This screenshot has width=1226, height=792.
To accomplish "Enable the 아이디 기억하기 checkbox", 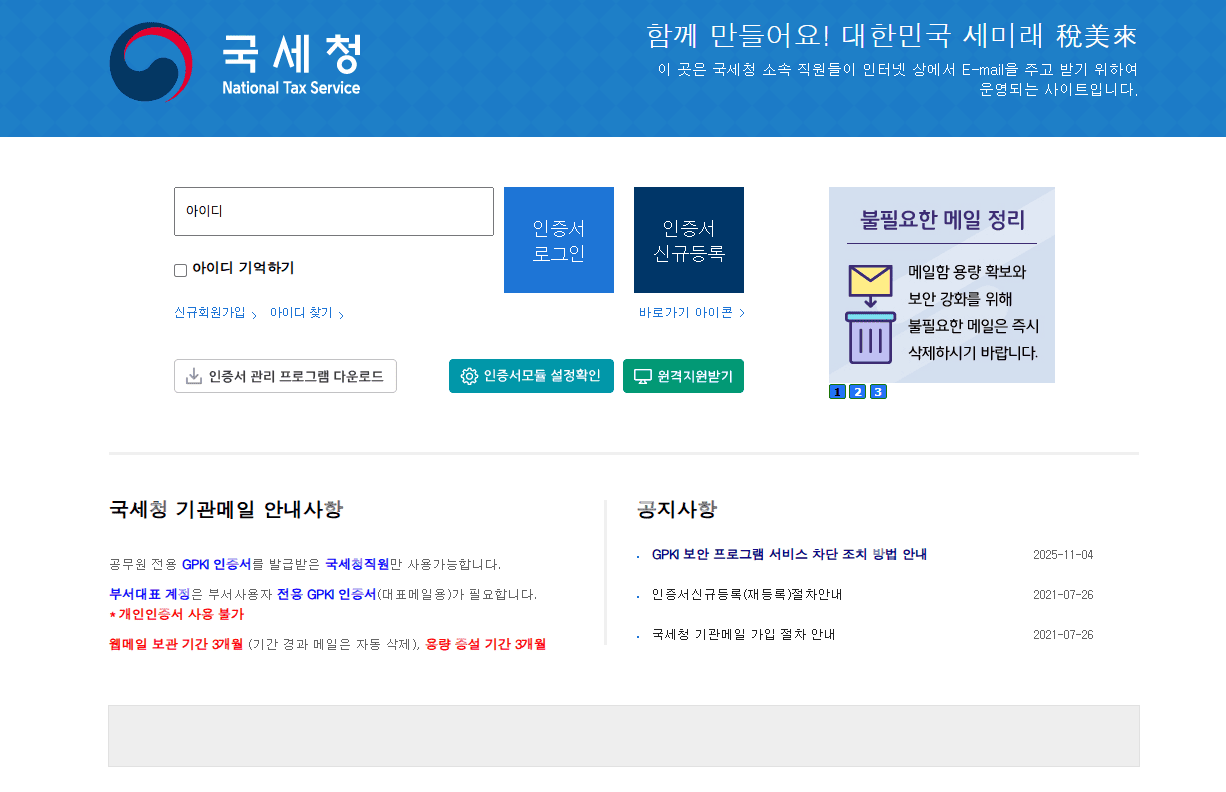I will coord(180,269).
